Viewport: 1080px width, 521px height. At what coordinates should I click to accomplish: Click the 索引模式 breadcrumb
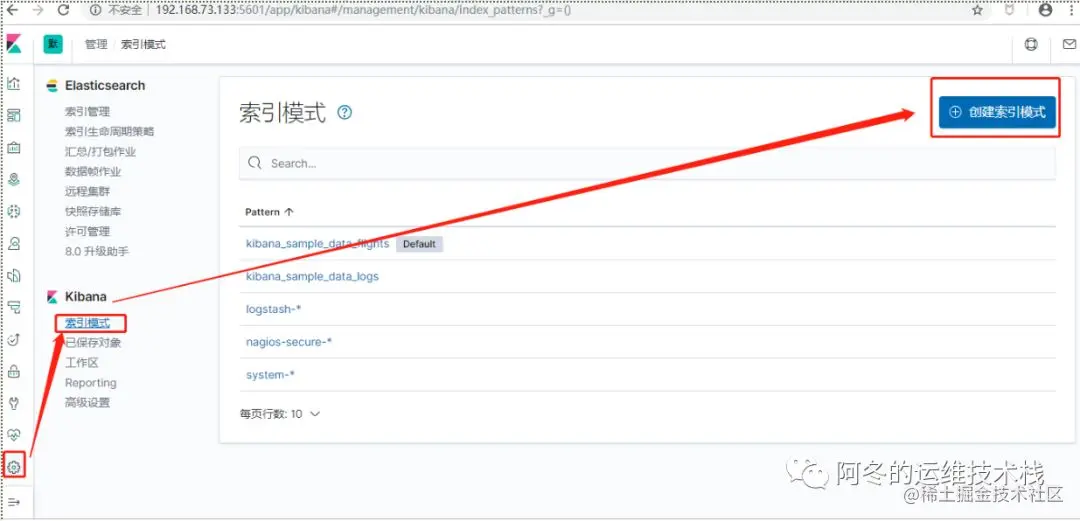coord(143,45)
